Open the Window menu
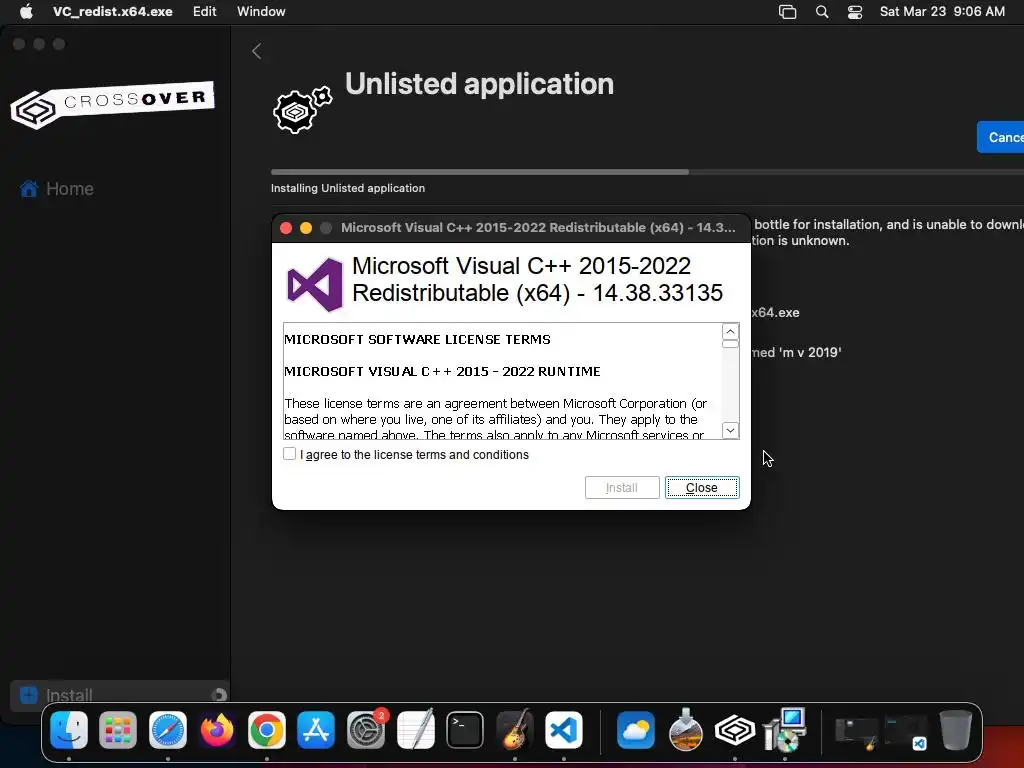 (x=261, y=11)
